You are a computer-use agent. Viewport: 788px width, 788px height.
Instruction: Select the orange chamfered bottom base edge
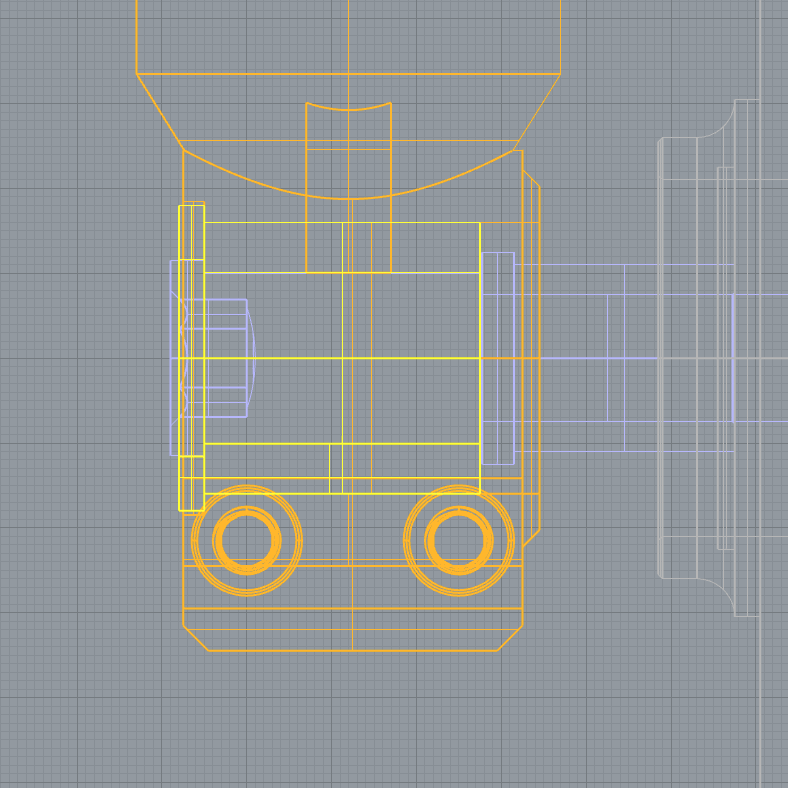pos(350,650)
